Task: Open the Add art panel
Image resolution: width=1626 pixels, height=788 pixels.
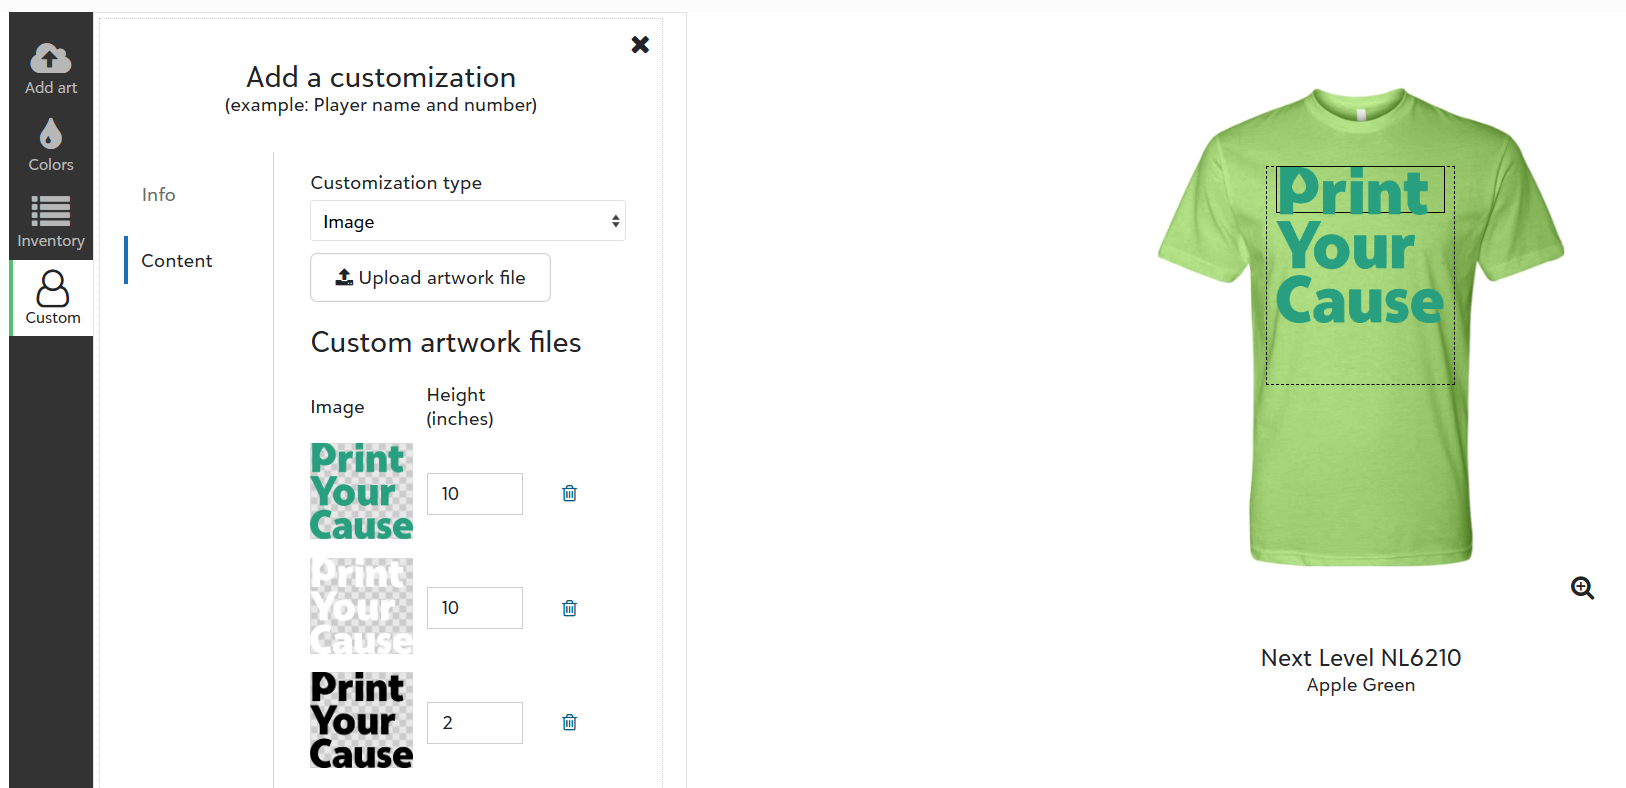Action: pos(51,68)
